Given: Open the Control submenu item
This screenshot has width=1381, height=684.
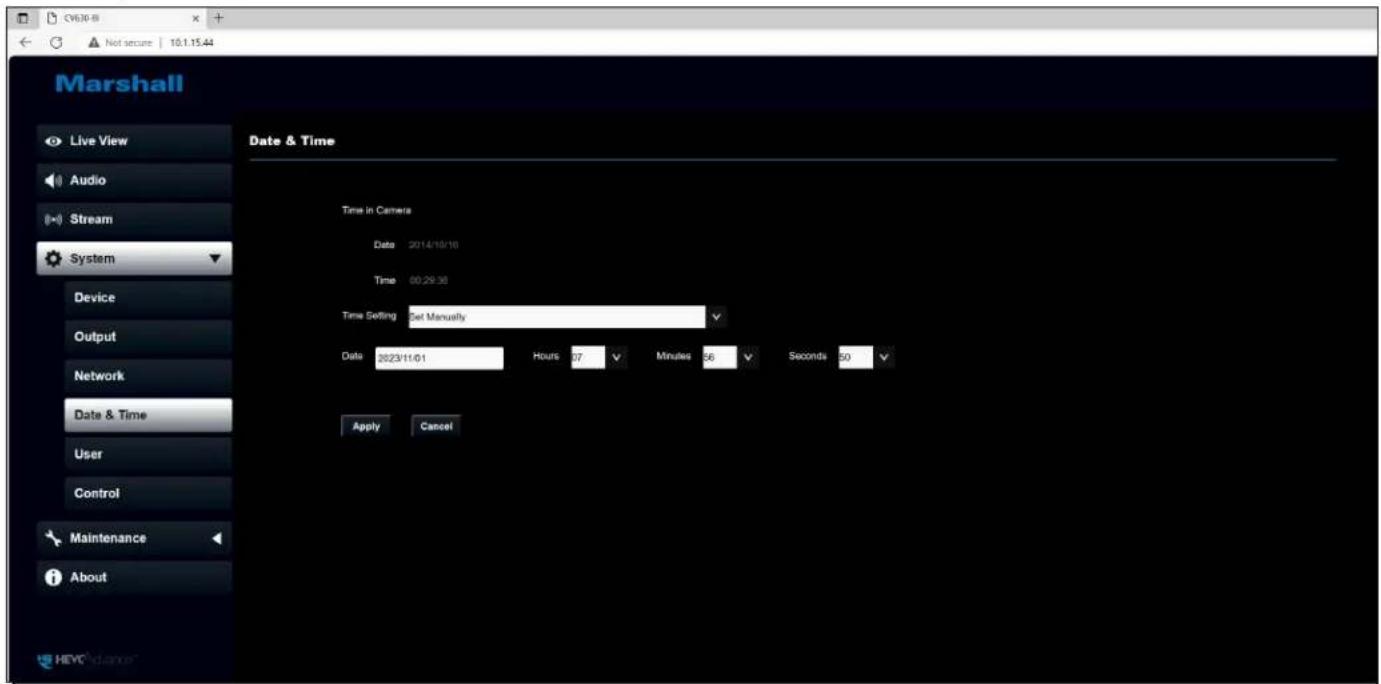Looking at the screenshot, I should 148,493.
